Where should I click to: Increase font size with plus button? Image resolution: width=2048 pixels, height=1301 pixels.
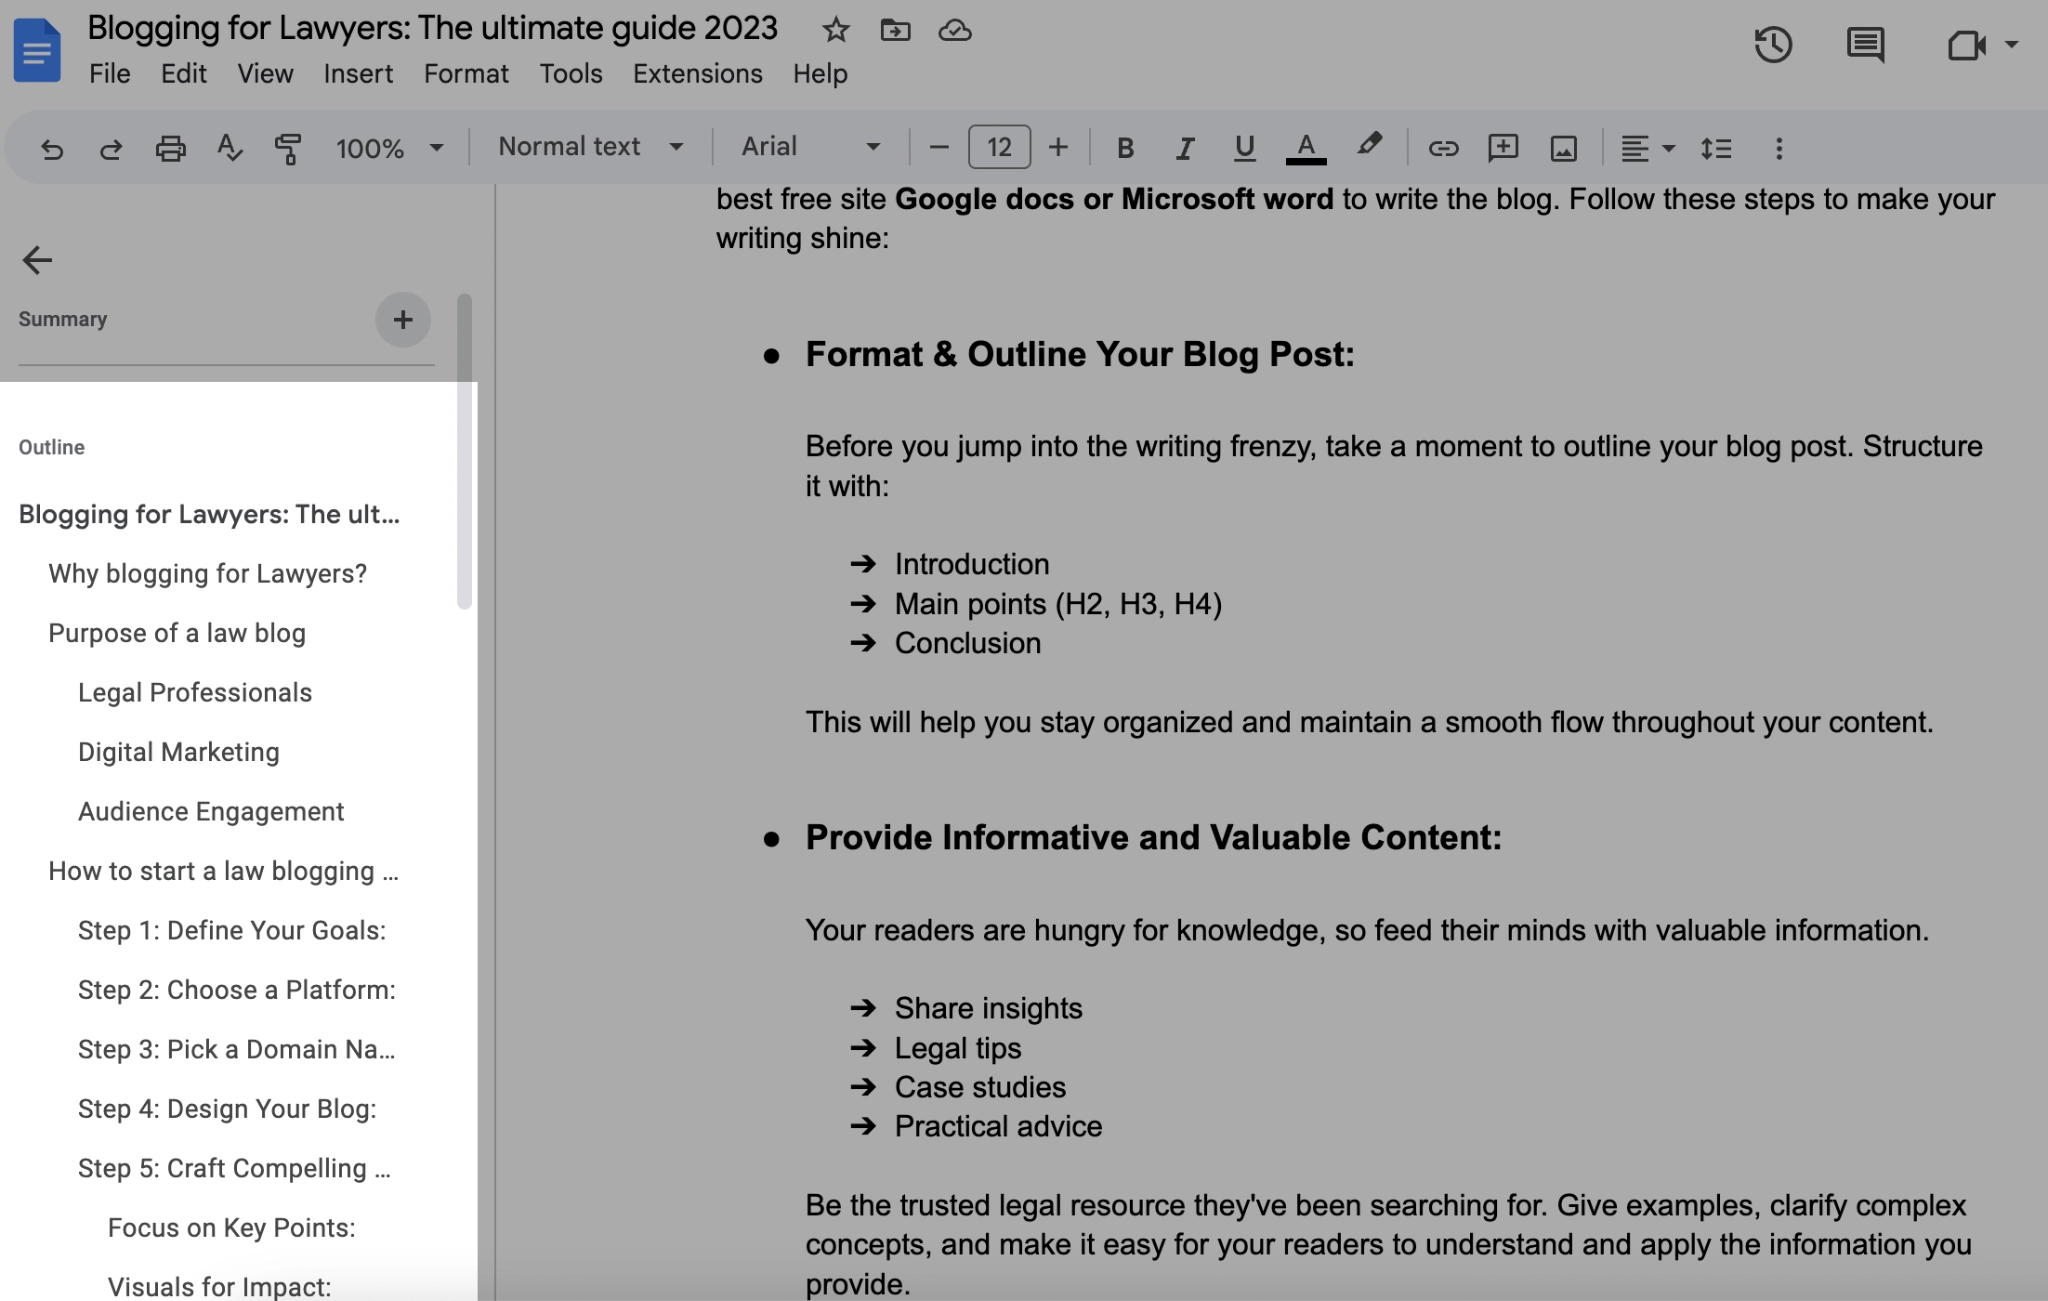(1058, 148)
